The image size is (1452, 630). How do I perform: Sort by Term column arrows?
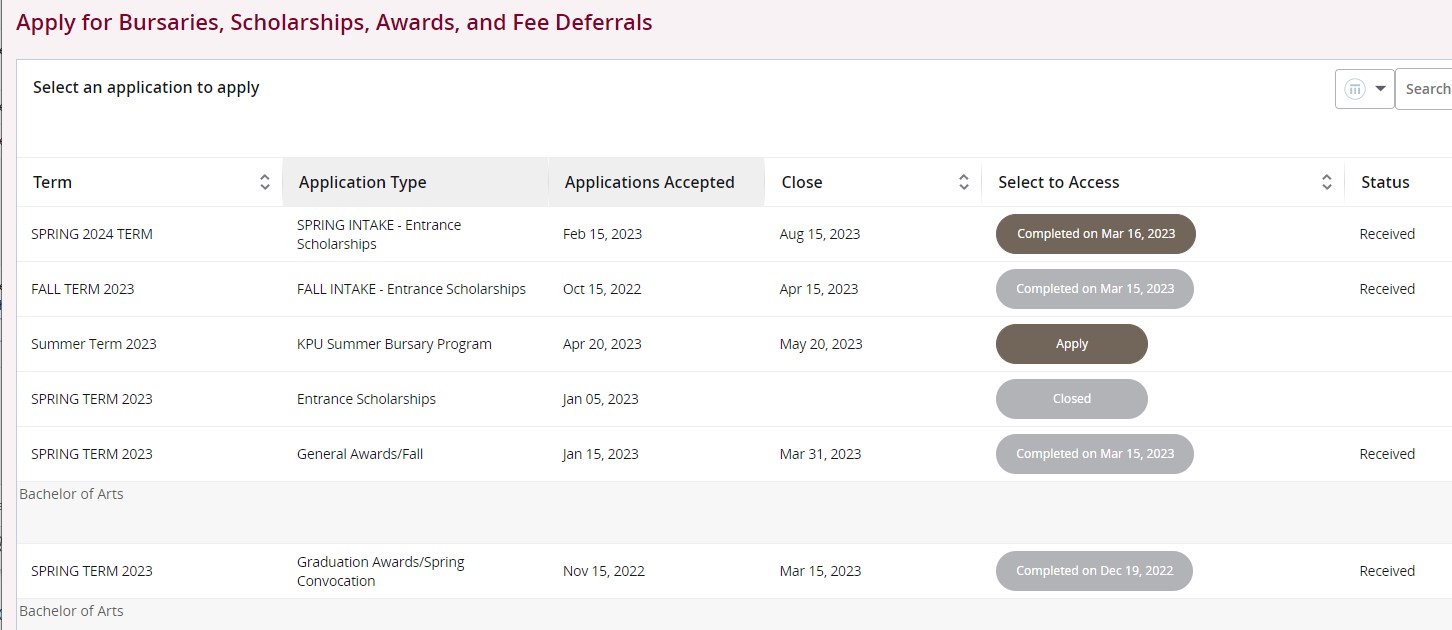point(264,182)
